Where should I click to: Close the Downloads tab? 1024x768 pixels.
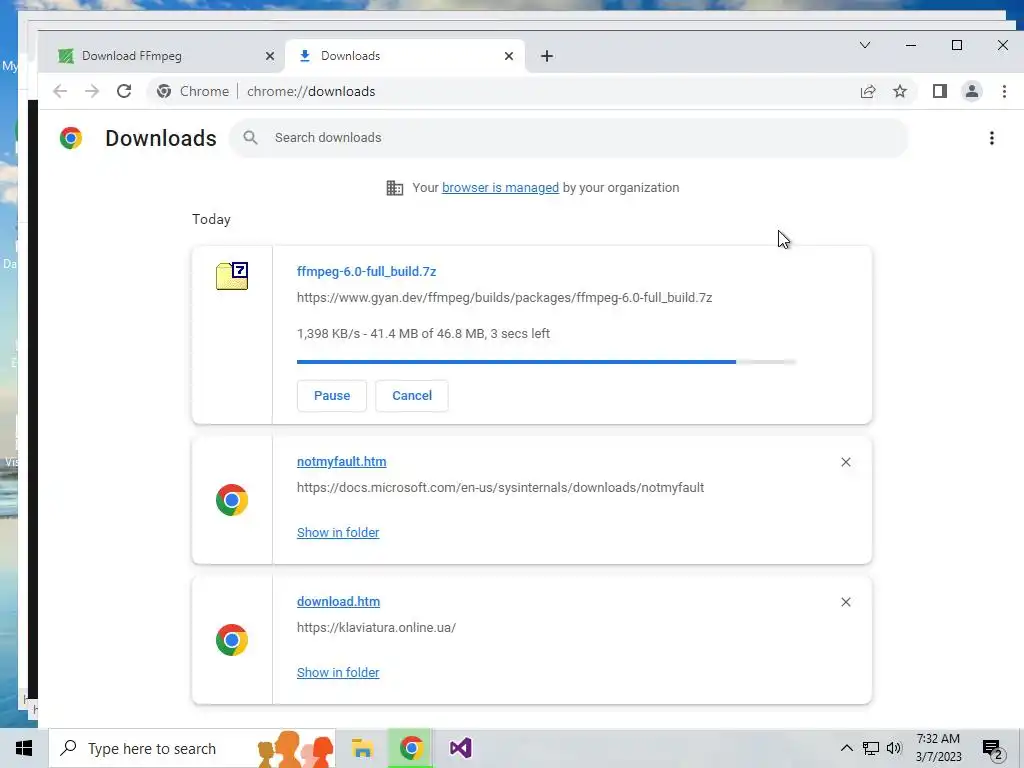[509, 56]
